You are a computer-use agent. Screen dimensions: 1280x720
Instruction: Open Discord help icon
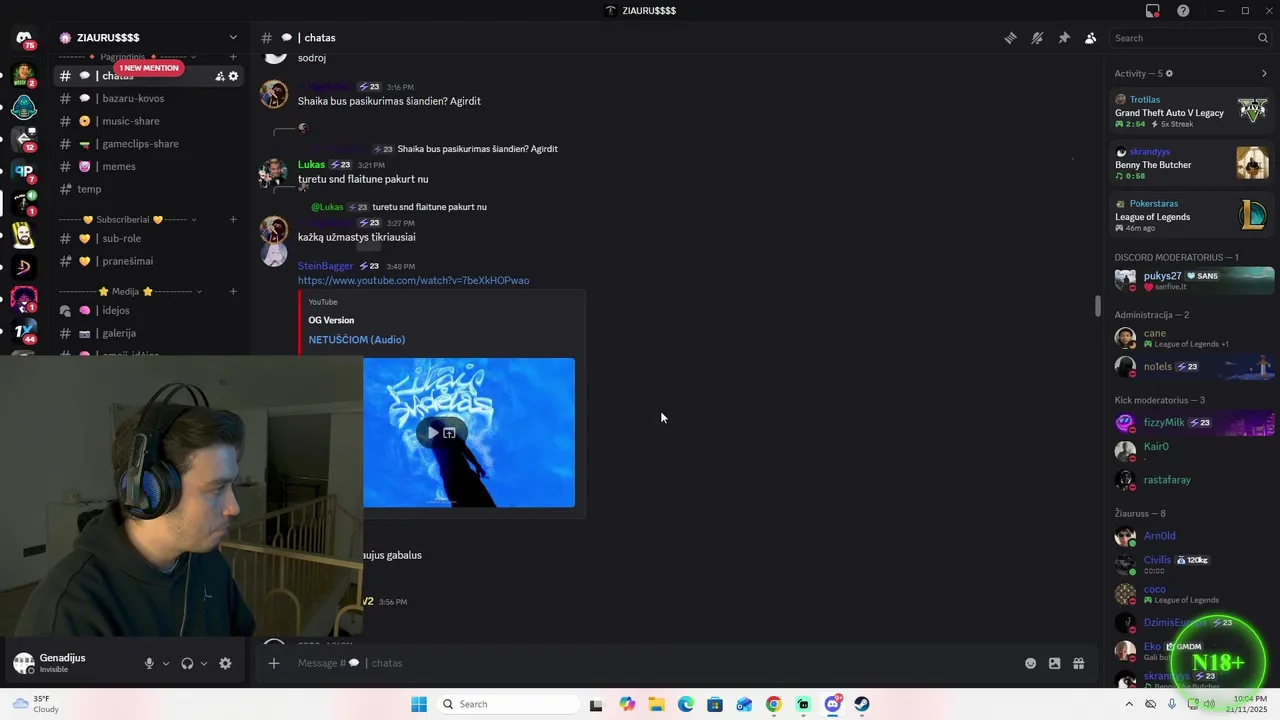[1183, 11]
